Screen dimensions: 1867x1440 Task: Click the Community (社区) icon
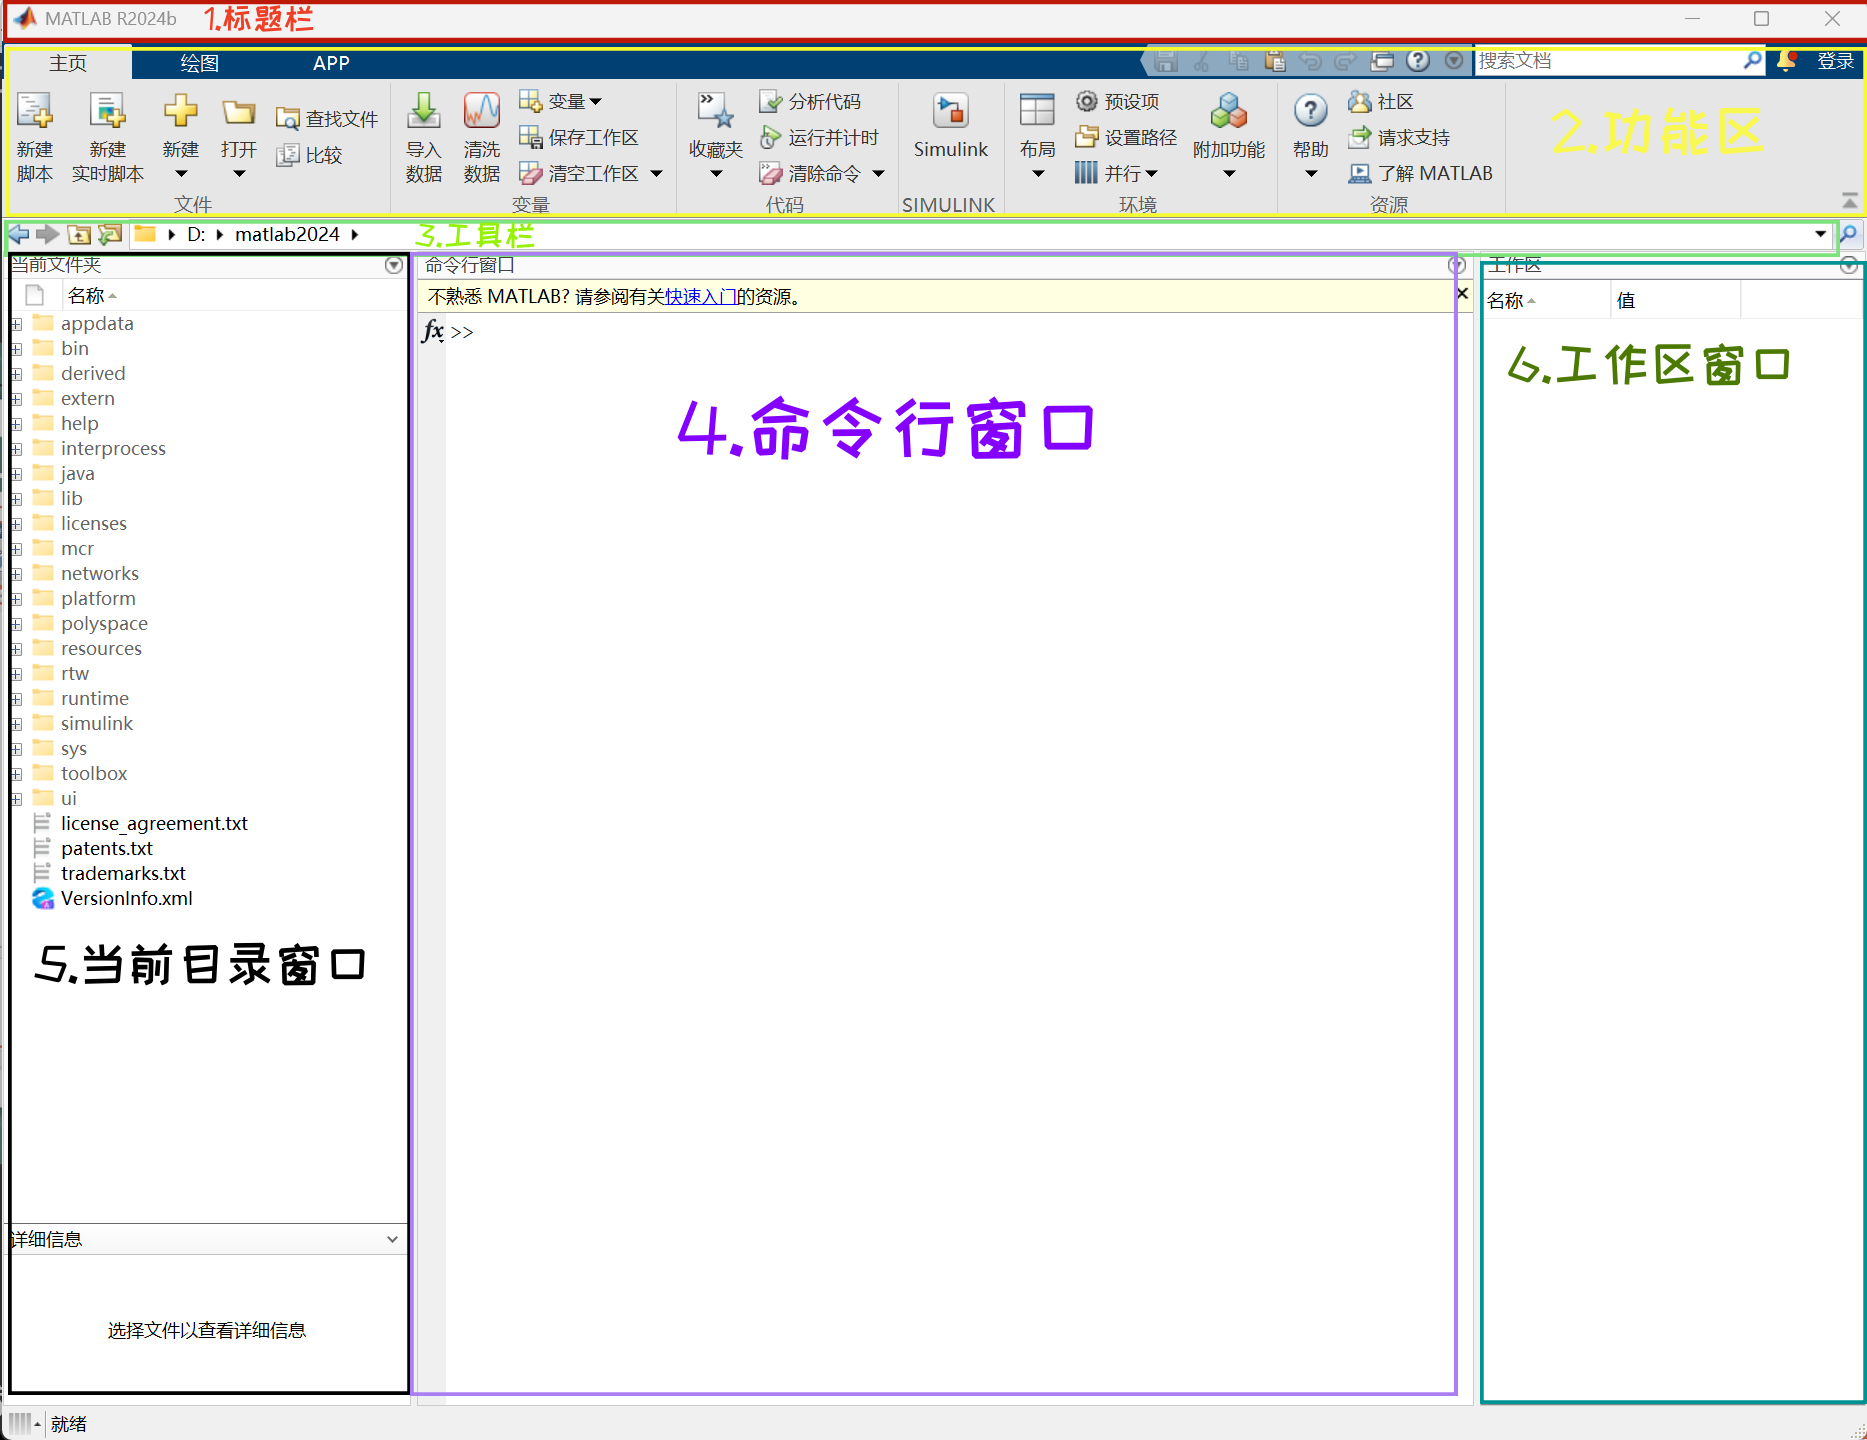pos(1359,101)
